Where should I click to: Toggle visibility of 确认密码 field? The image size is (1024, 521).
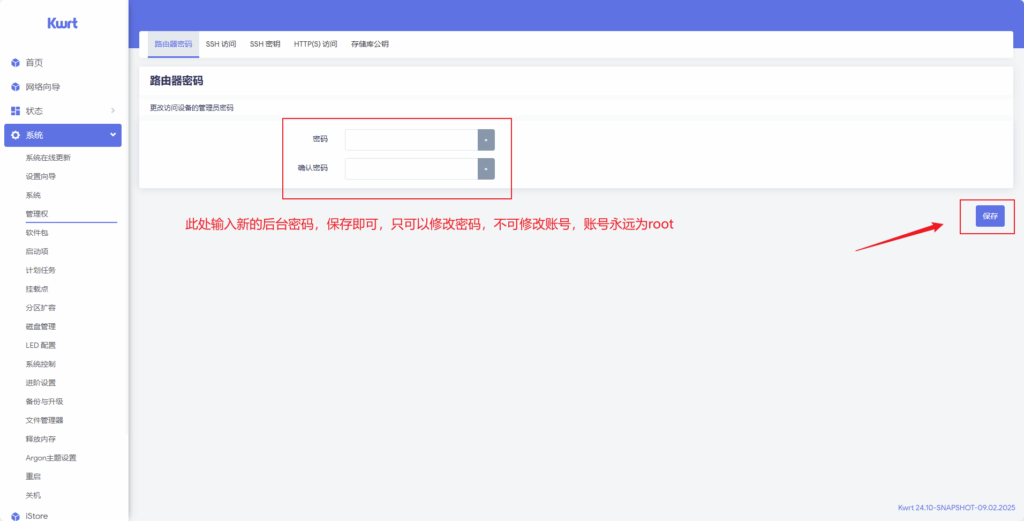tap(486, 169)
